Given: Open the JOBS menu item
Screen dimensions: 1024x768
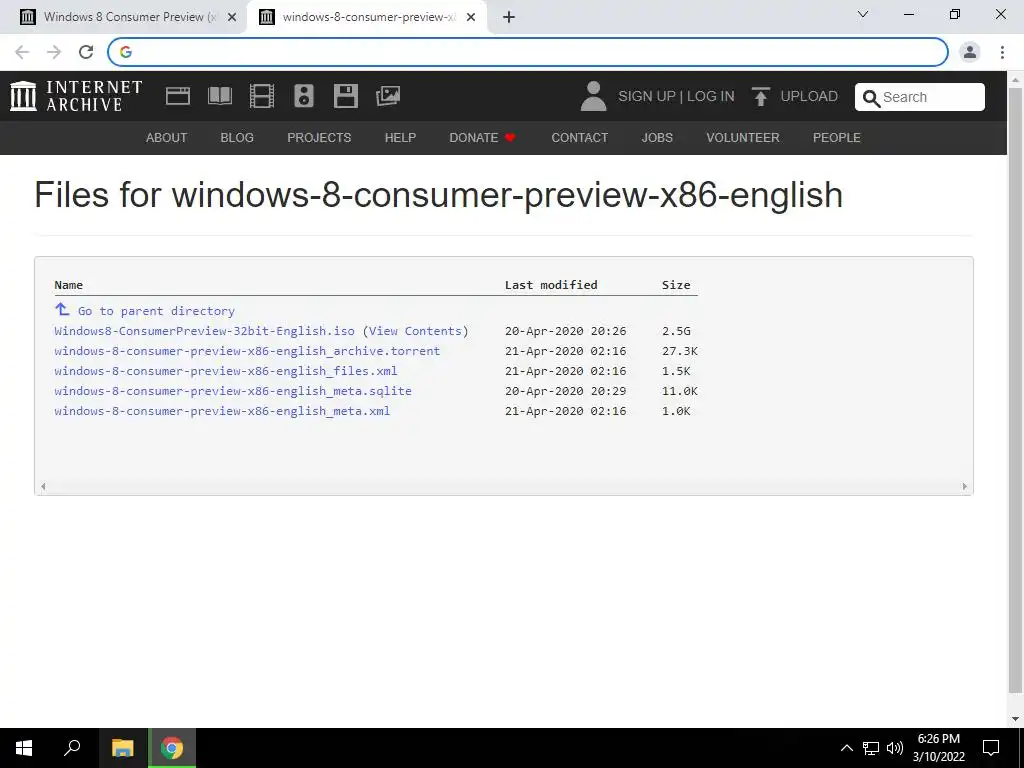Looking at the screenshot, I should tap(657, 138).
